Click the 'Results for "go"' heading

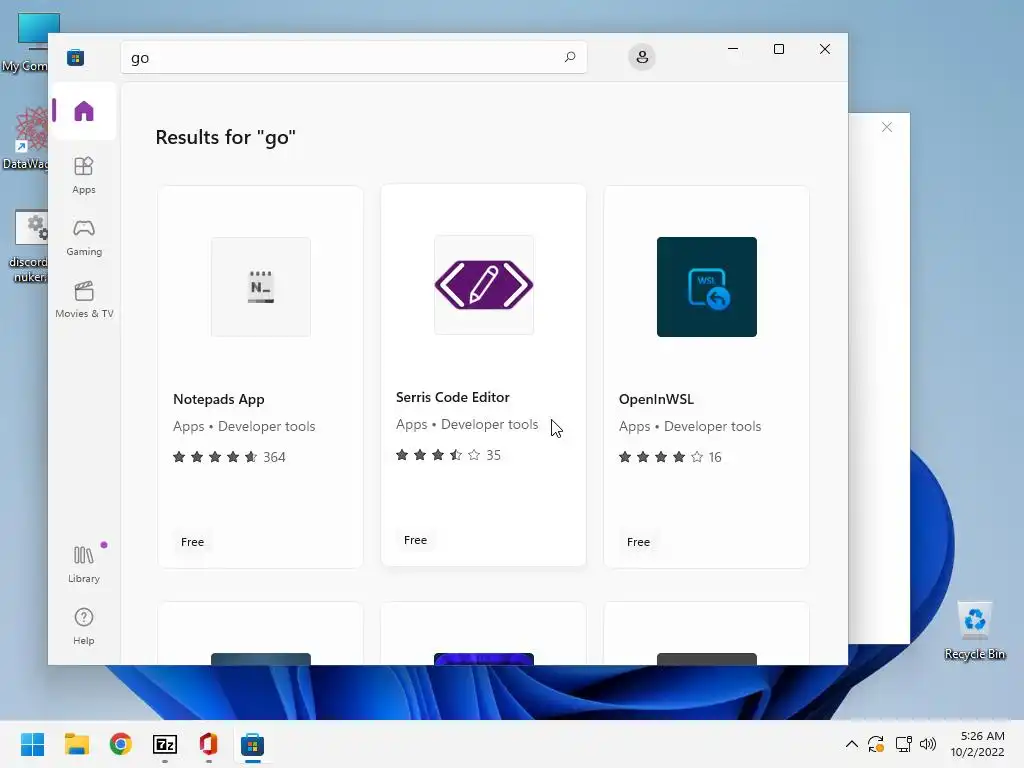(225, 137)
